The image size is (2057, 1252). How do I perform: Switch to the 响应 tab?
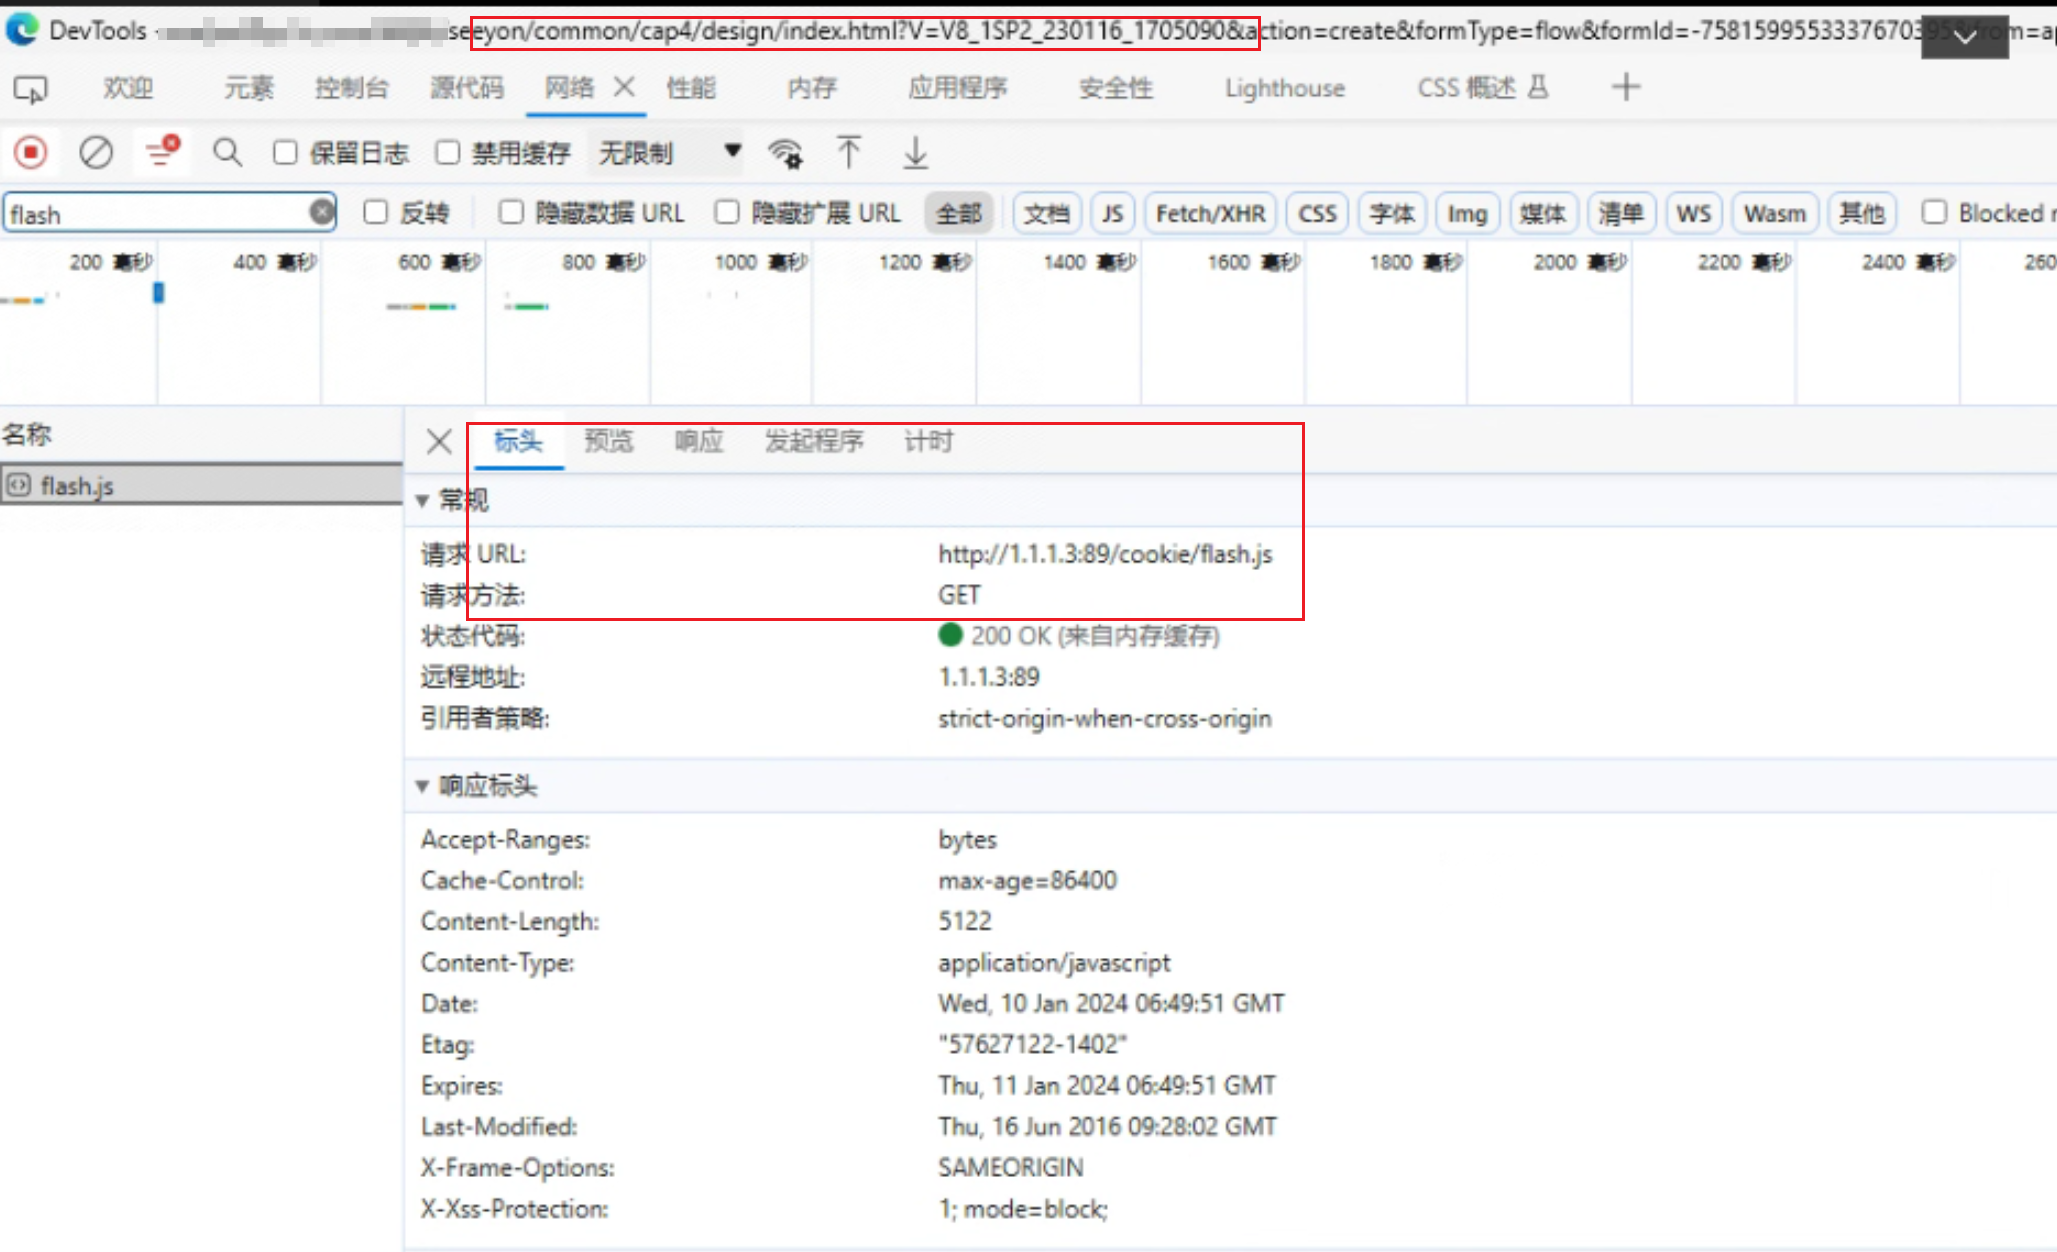tap(698, 441)
